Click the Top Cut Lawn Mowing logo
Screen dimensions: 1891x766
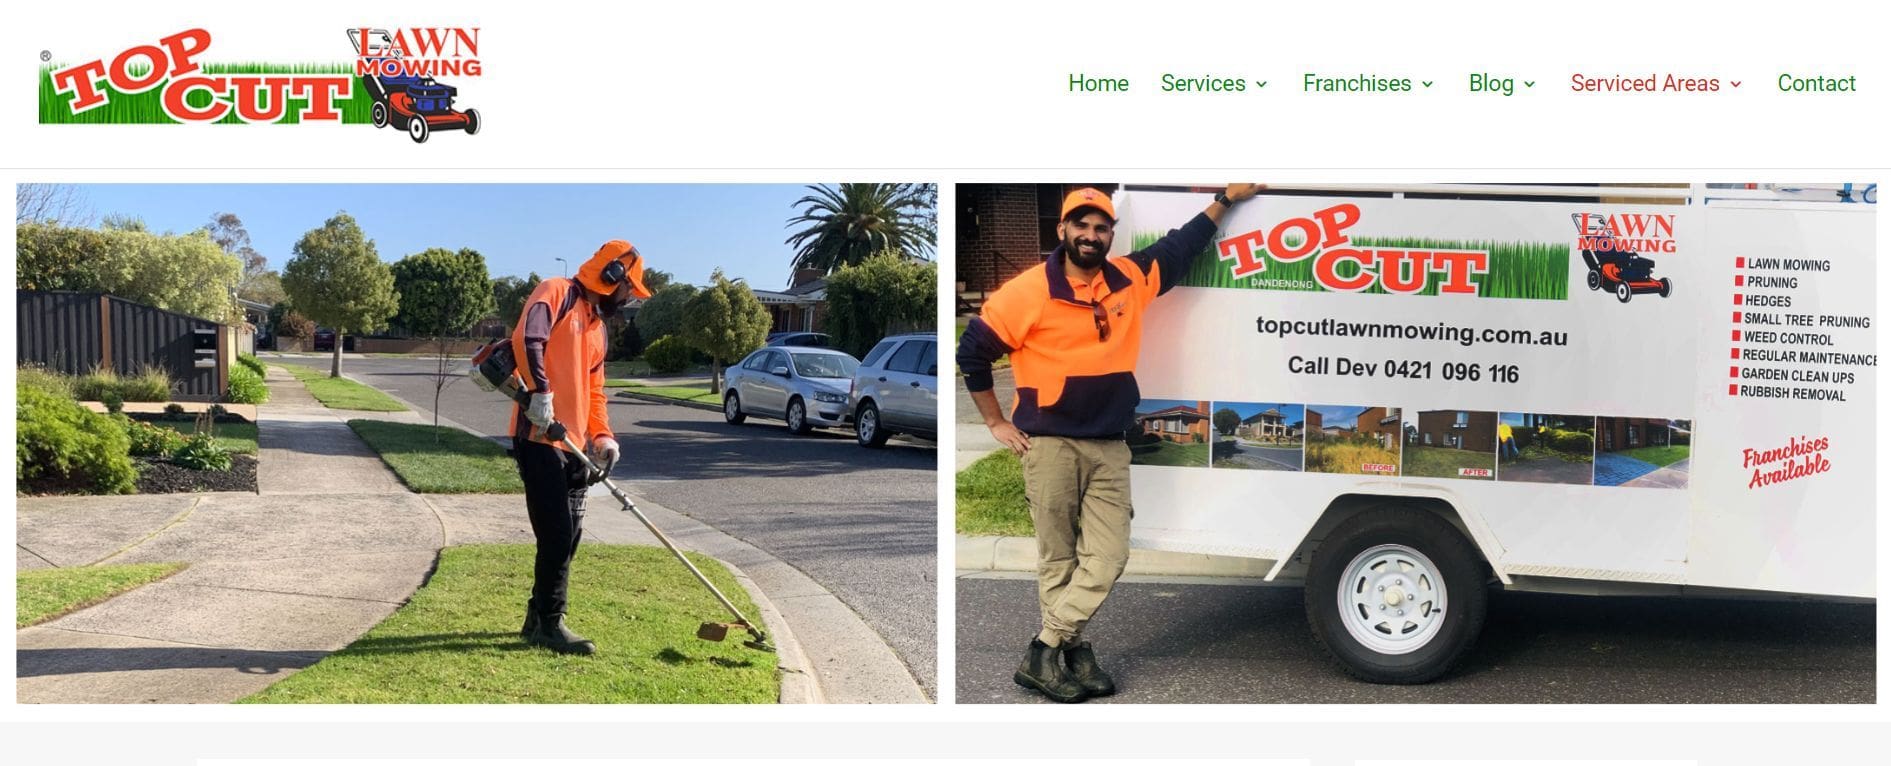260,84
